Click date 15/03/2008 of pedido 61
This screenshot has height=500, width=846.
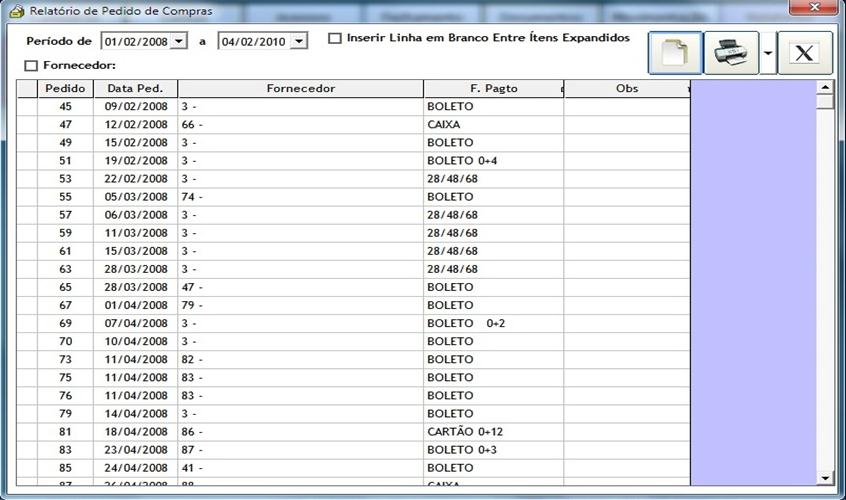(x=135, y=251)
